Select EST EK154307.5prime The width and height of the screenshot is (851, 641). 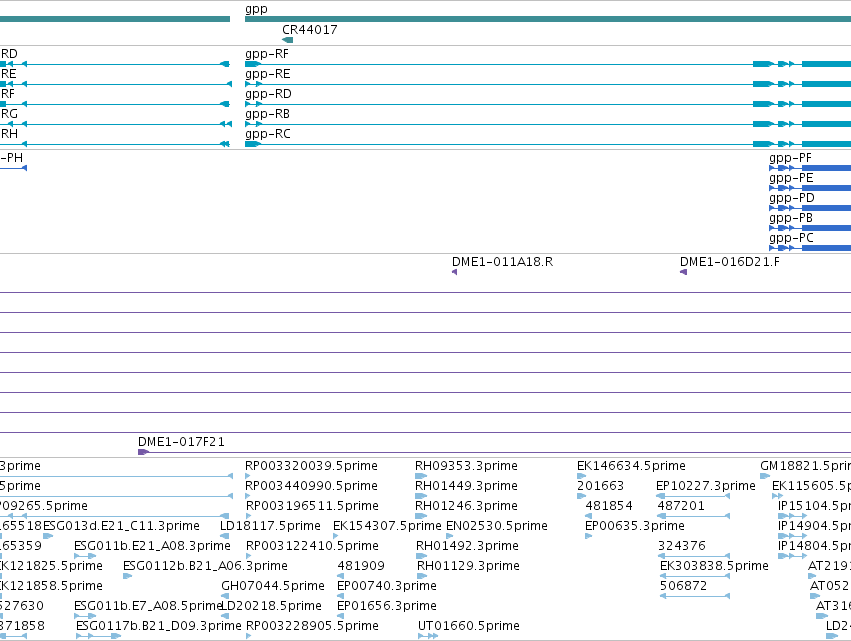(x=387, y=526)
